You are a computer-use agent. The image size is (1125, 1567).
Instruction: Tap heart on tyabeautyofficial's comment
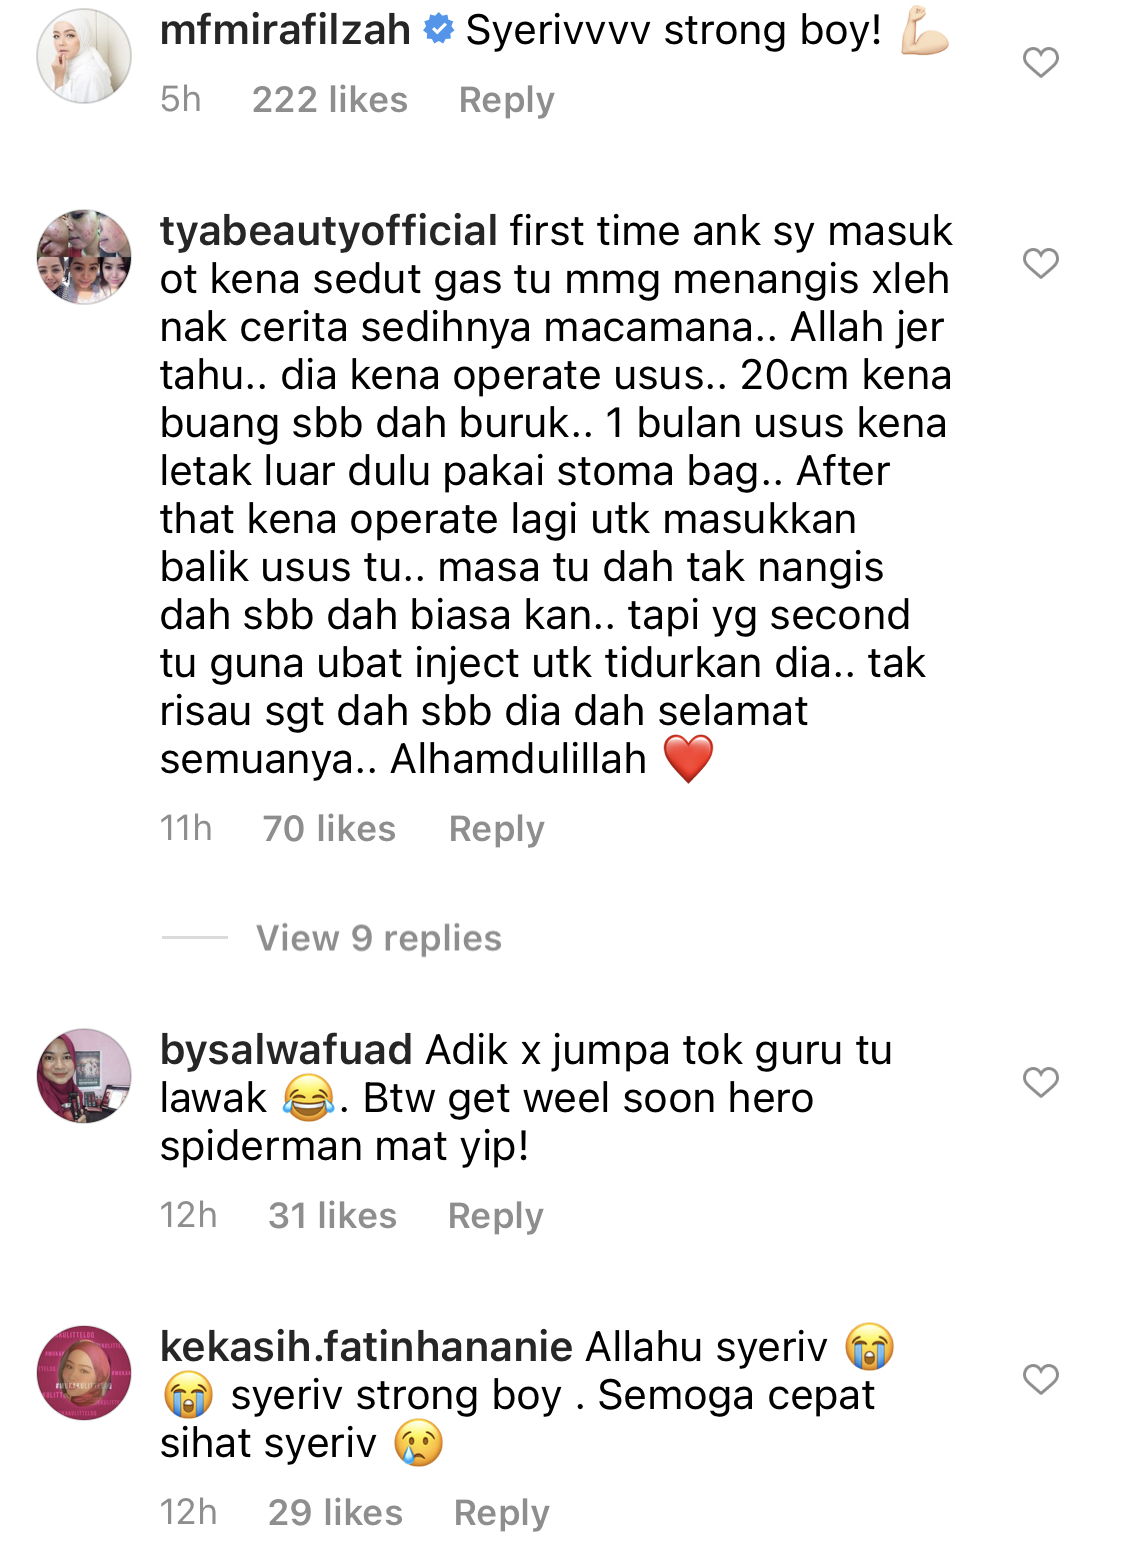click(x=1041, y=263)
